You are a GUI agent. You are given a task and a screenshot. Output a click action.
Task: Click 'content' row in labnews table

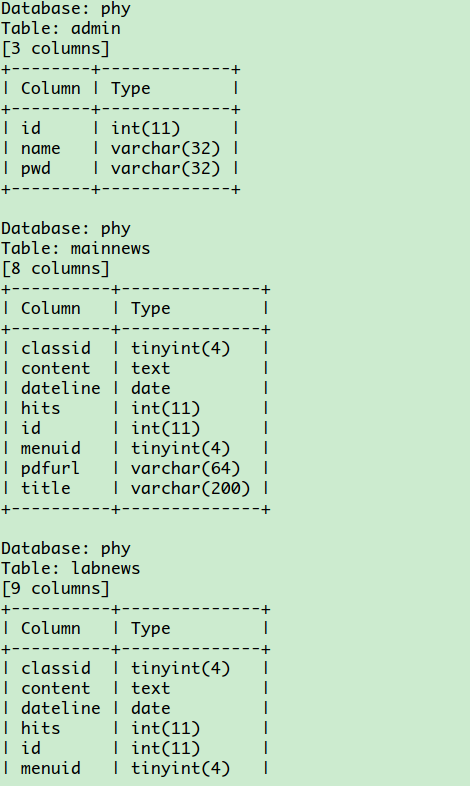coord(135,688)
